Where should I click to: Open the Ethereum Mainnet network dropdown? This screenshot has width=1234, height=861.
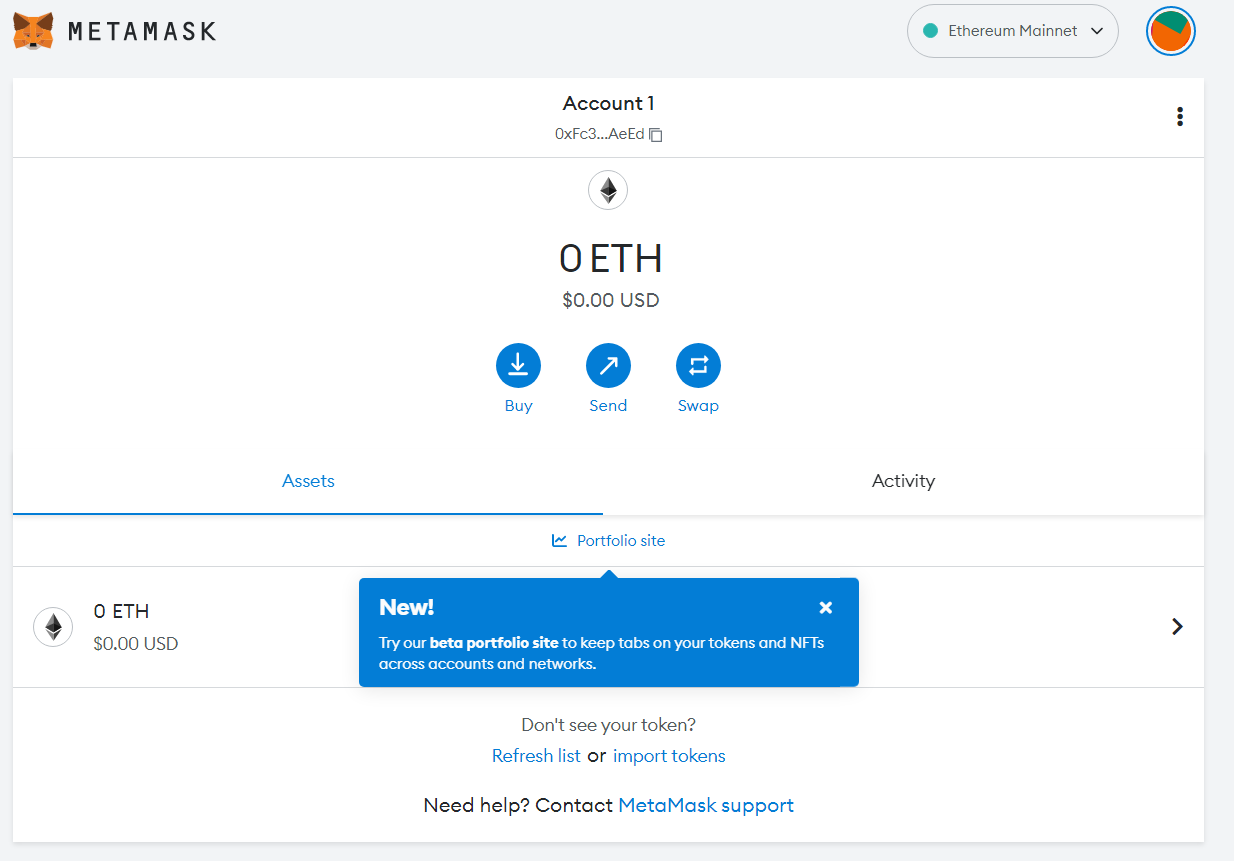[1012, 31]
